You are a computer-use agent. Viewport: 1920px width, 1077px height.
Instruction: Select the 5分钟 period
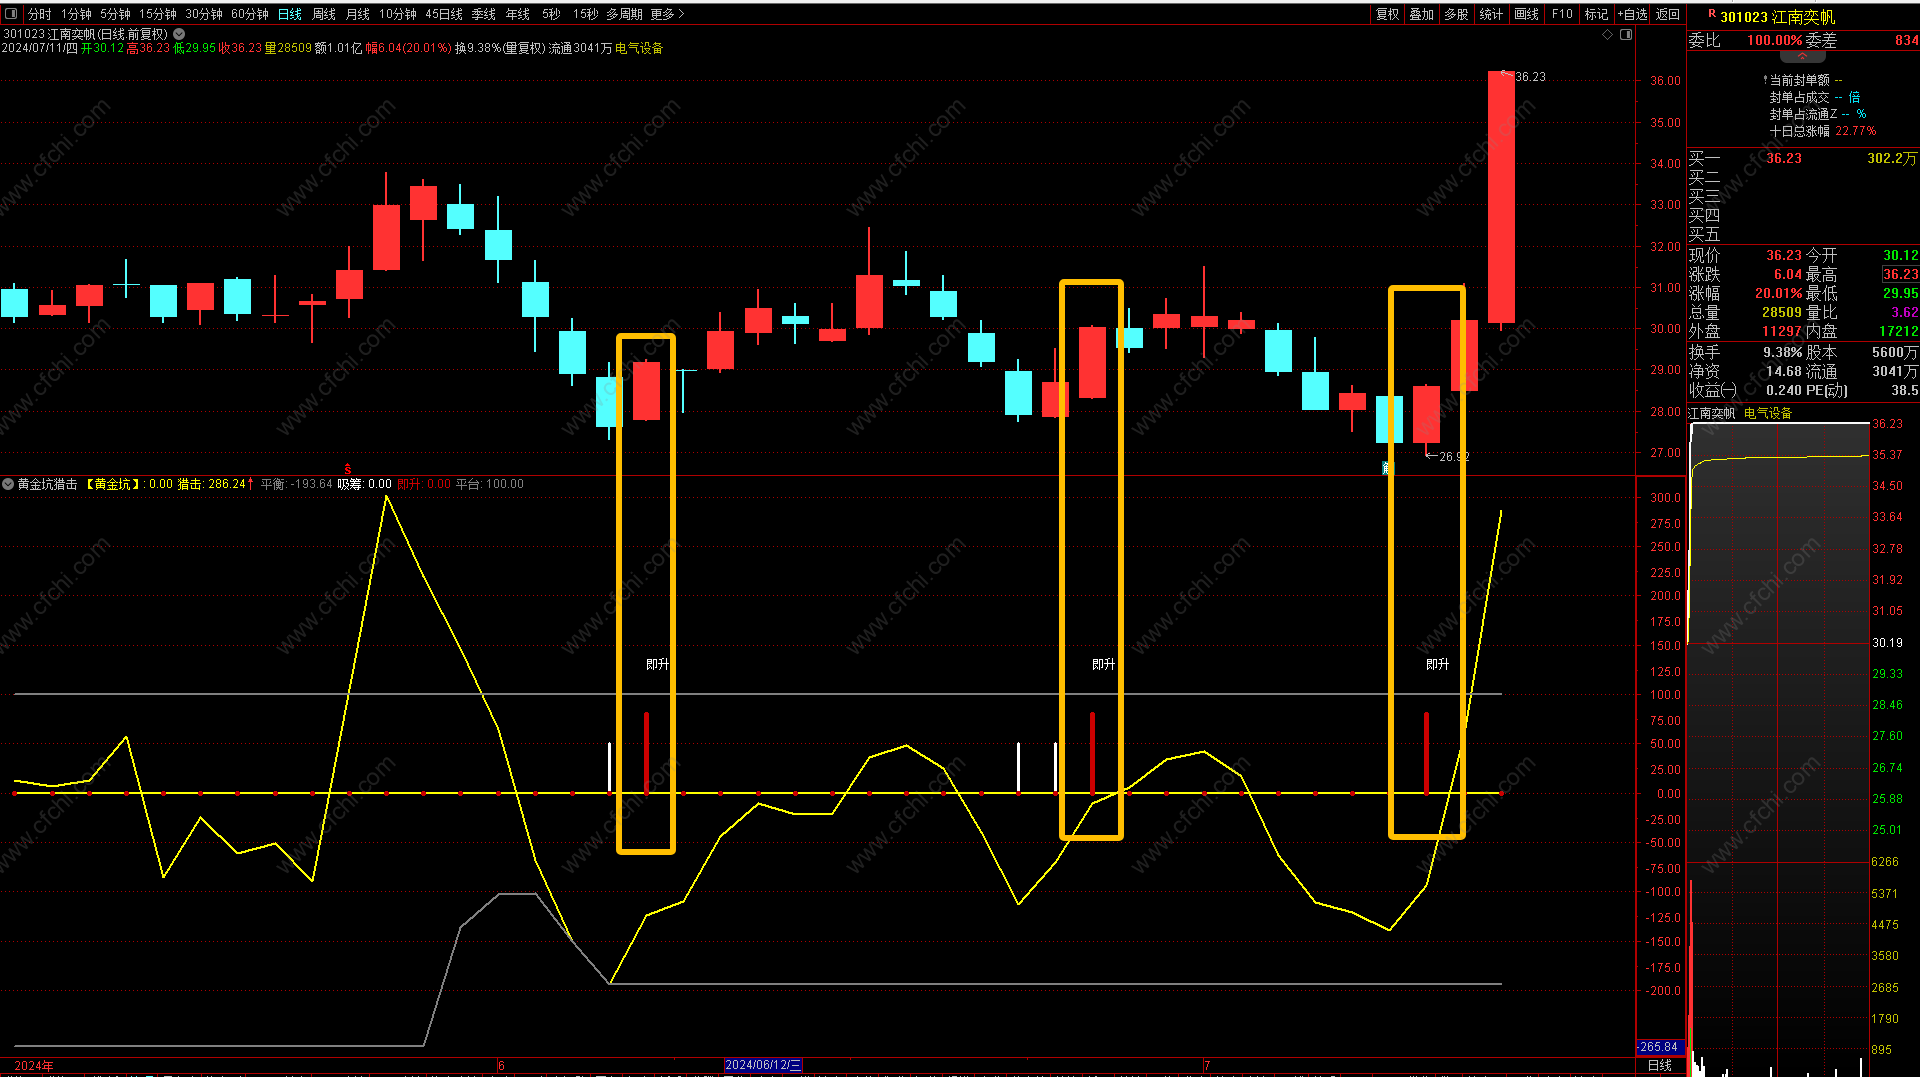(x=115, y=14)
